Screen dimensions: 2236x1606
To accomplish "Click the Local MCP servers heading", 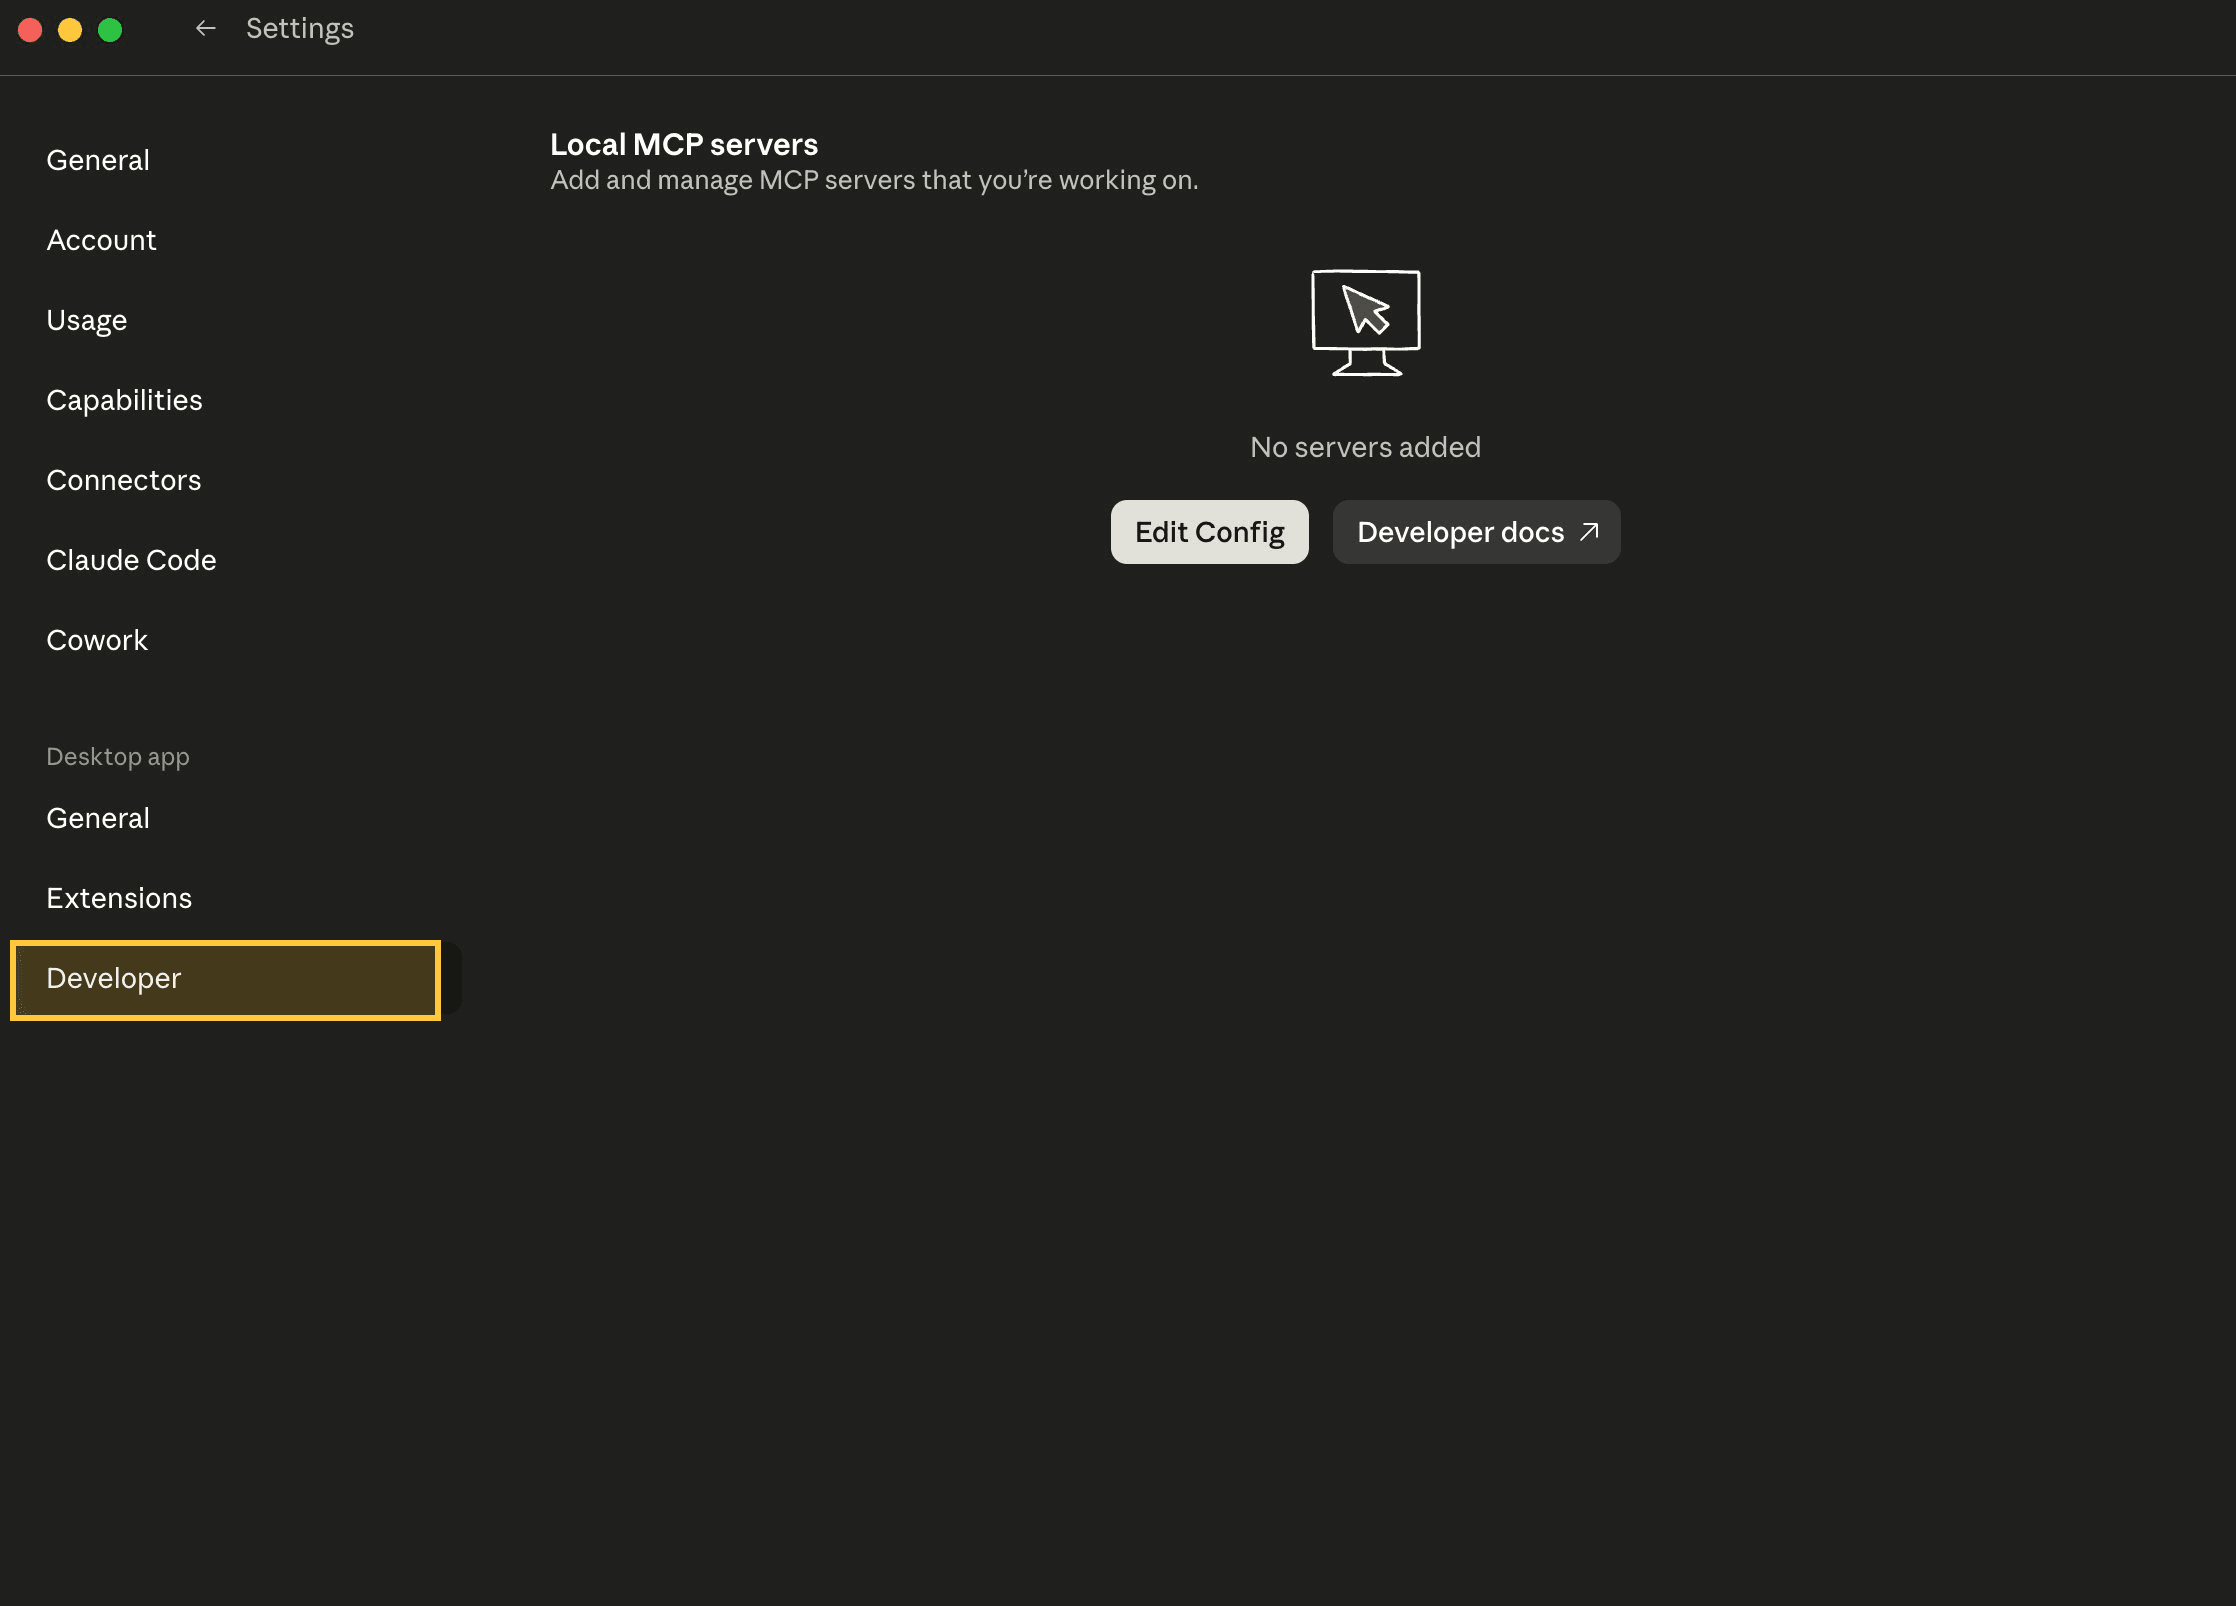I will coord(684,145).
